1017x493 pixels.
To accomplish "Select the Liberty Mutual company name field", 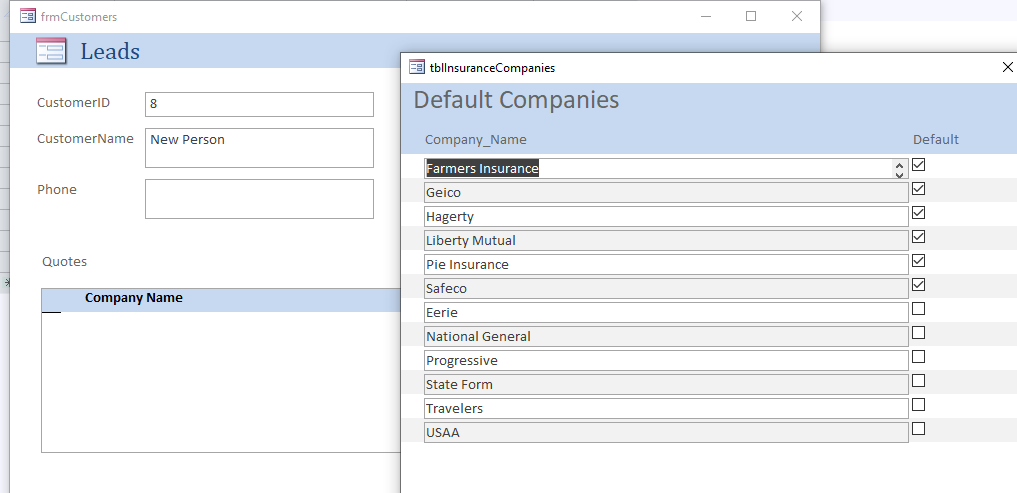I will [666, 241].
